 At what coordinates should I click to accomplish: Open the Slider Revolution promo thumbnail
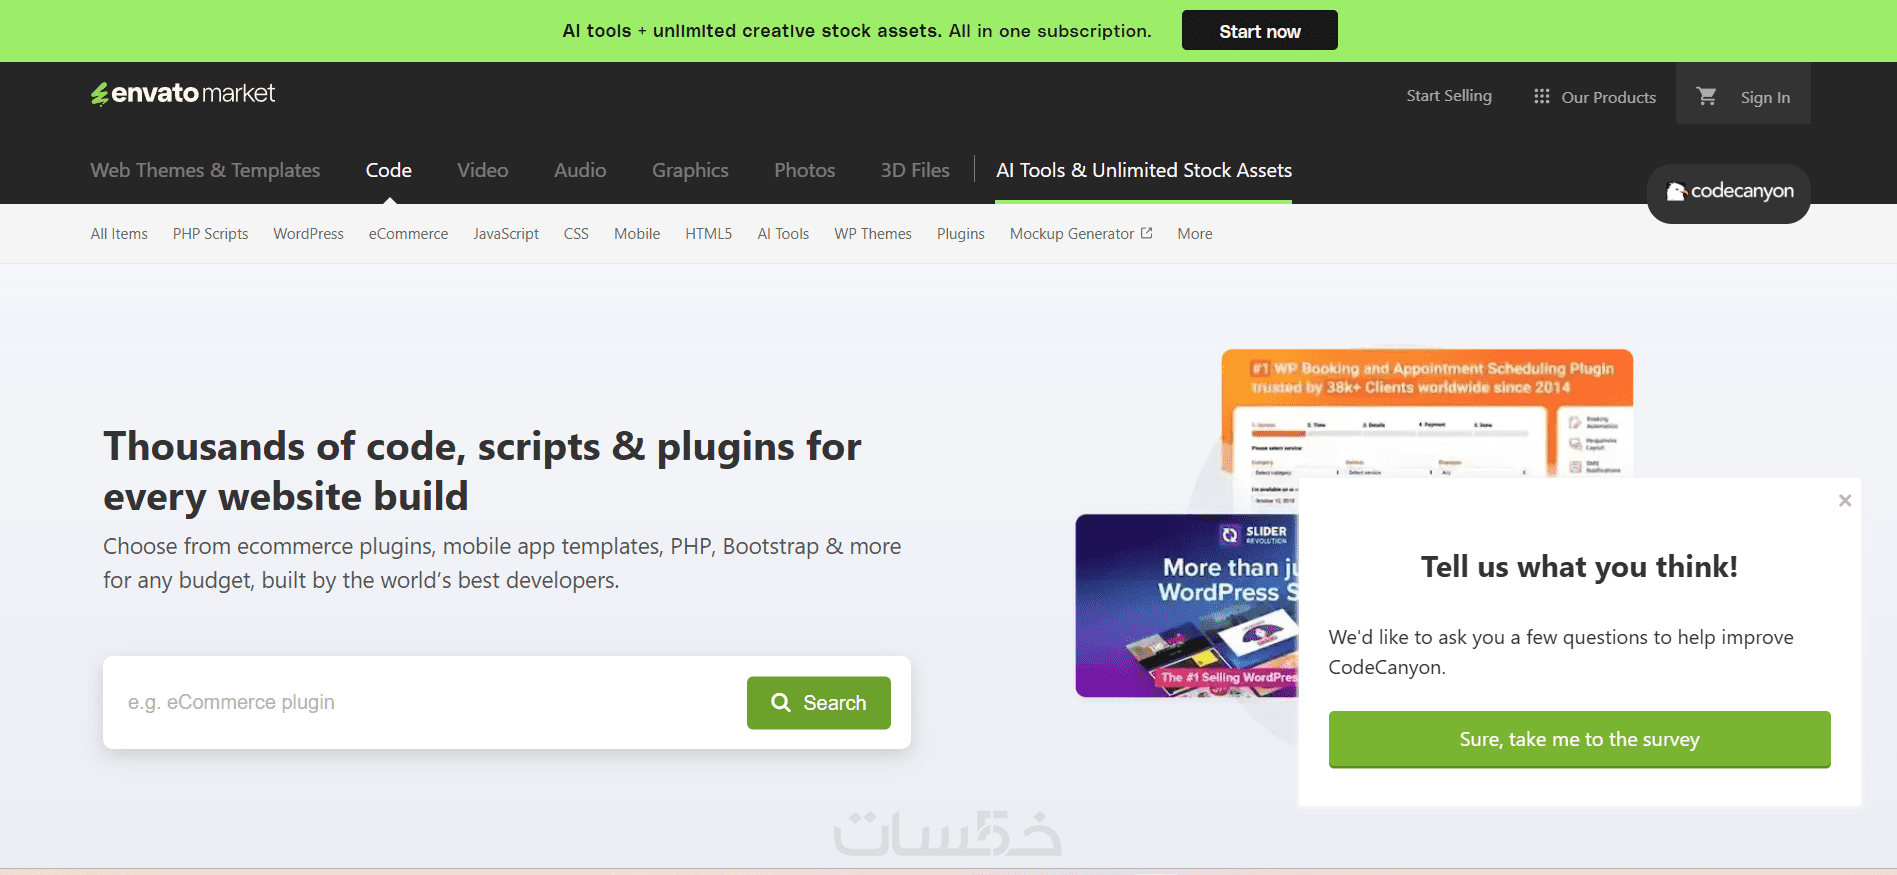(x=1187, y=606)
